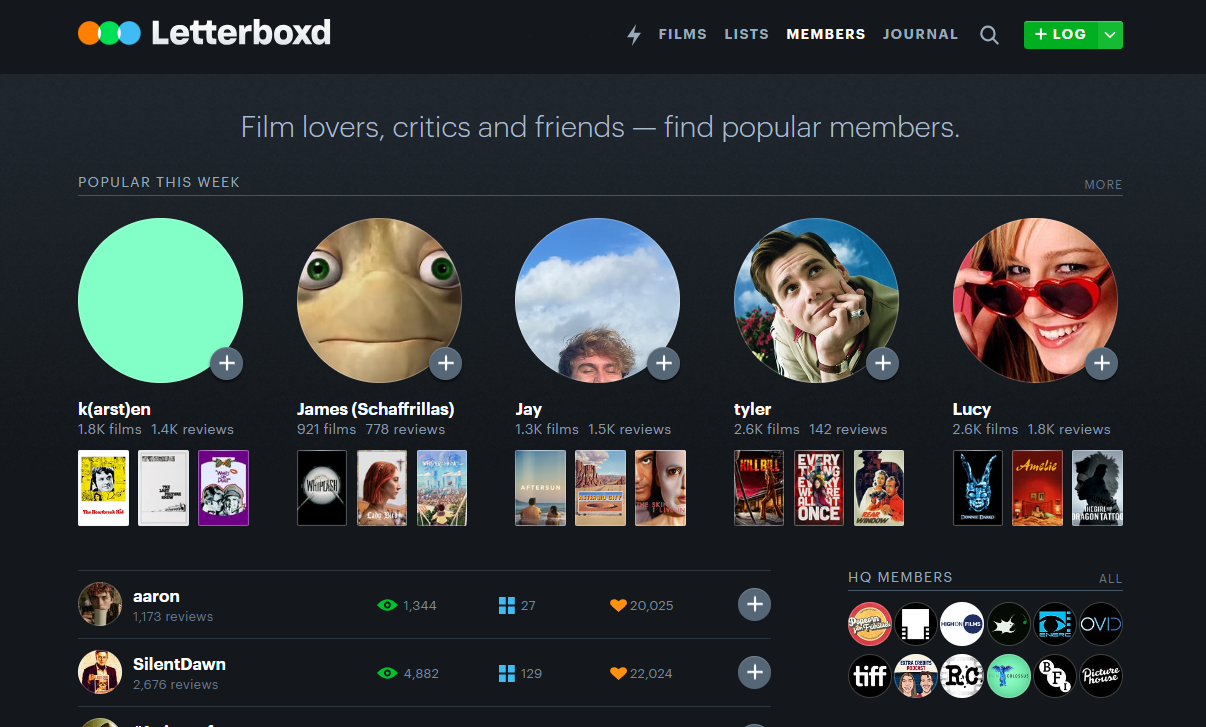Open SilentDawn's profile name in list
The width and height of the screenshot is (1206, 727).
[179, 664]
